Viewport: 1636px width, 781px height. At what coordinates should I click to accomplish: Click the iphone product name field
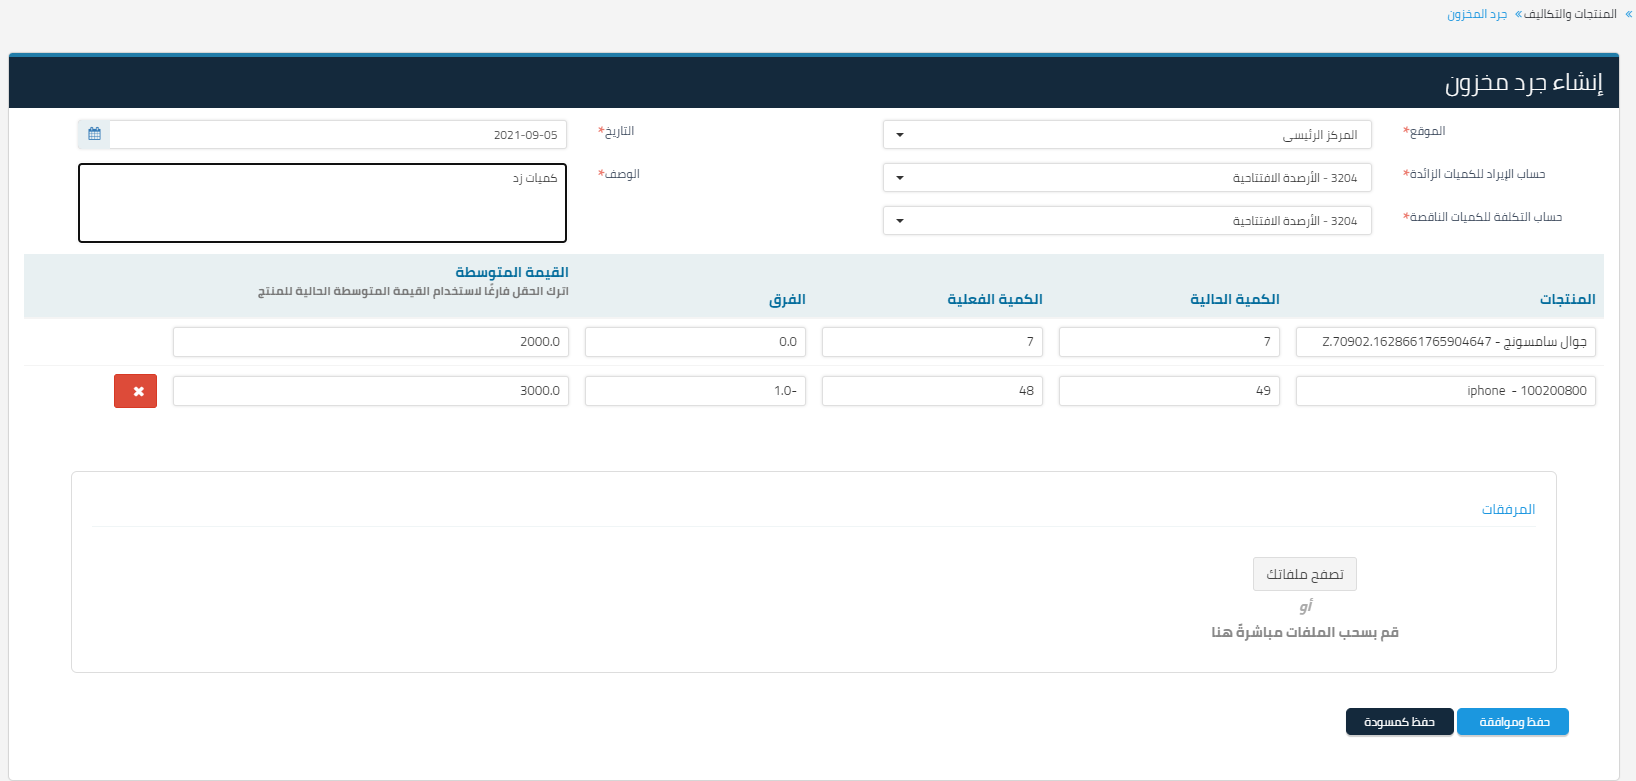[1445, 391]
